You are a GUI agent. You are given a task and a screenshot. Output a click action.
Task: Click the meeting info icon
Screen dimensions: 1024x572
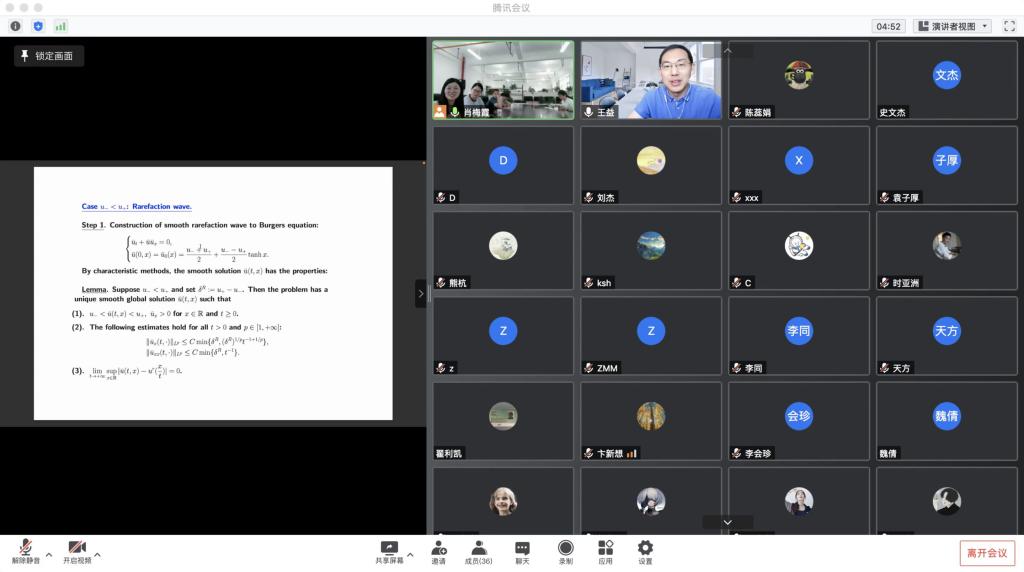(15, 26)
